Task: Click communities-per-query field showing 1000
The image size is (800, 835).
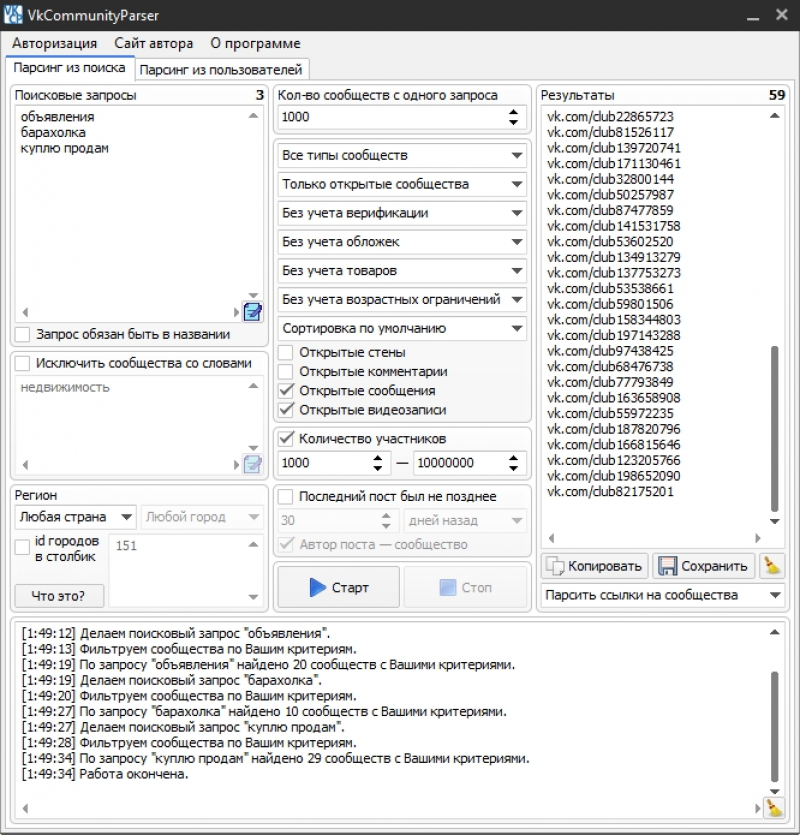Action: (x=391, y=117)
